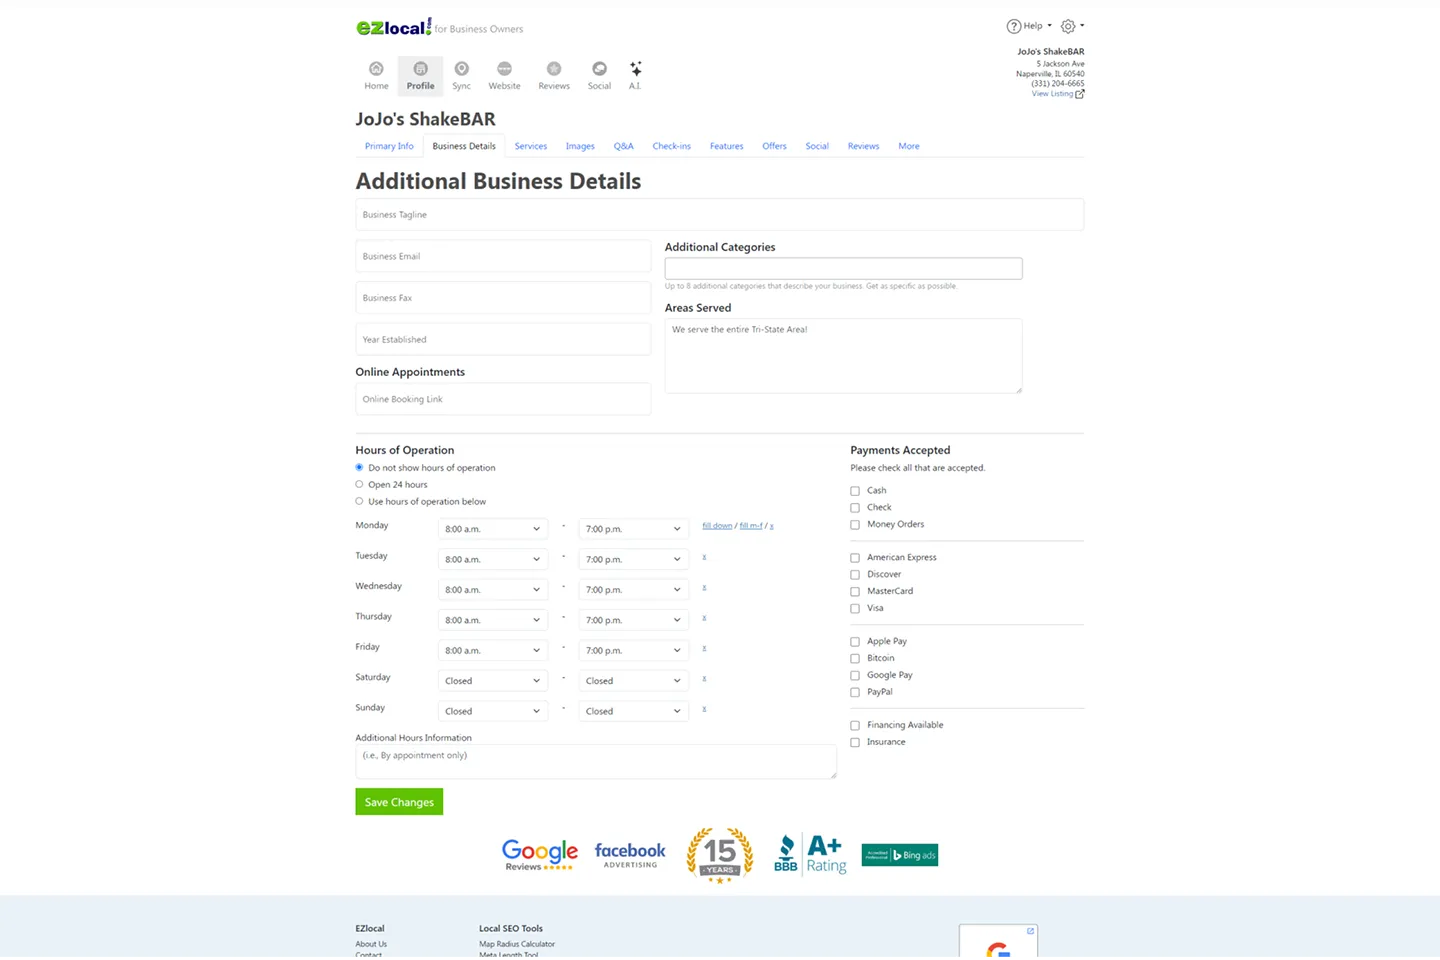
Task: Select Open 24 hours option
Action: pos(359,484)
